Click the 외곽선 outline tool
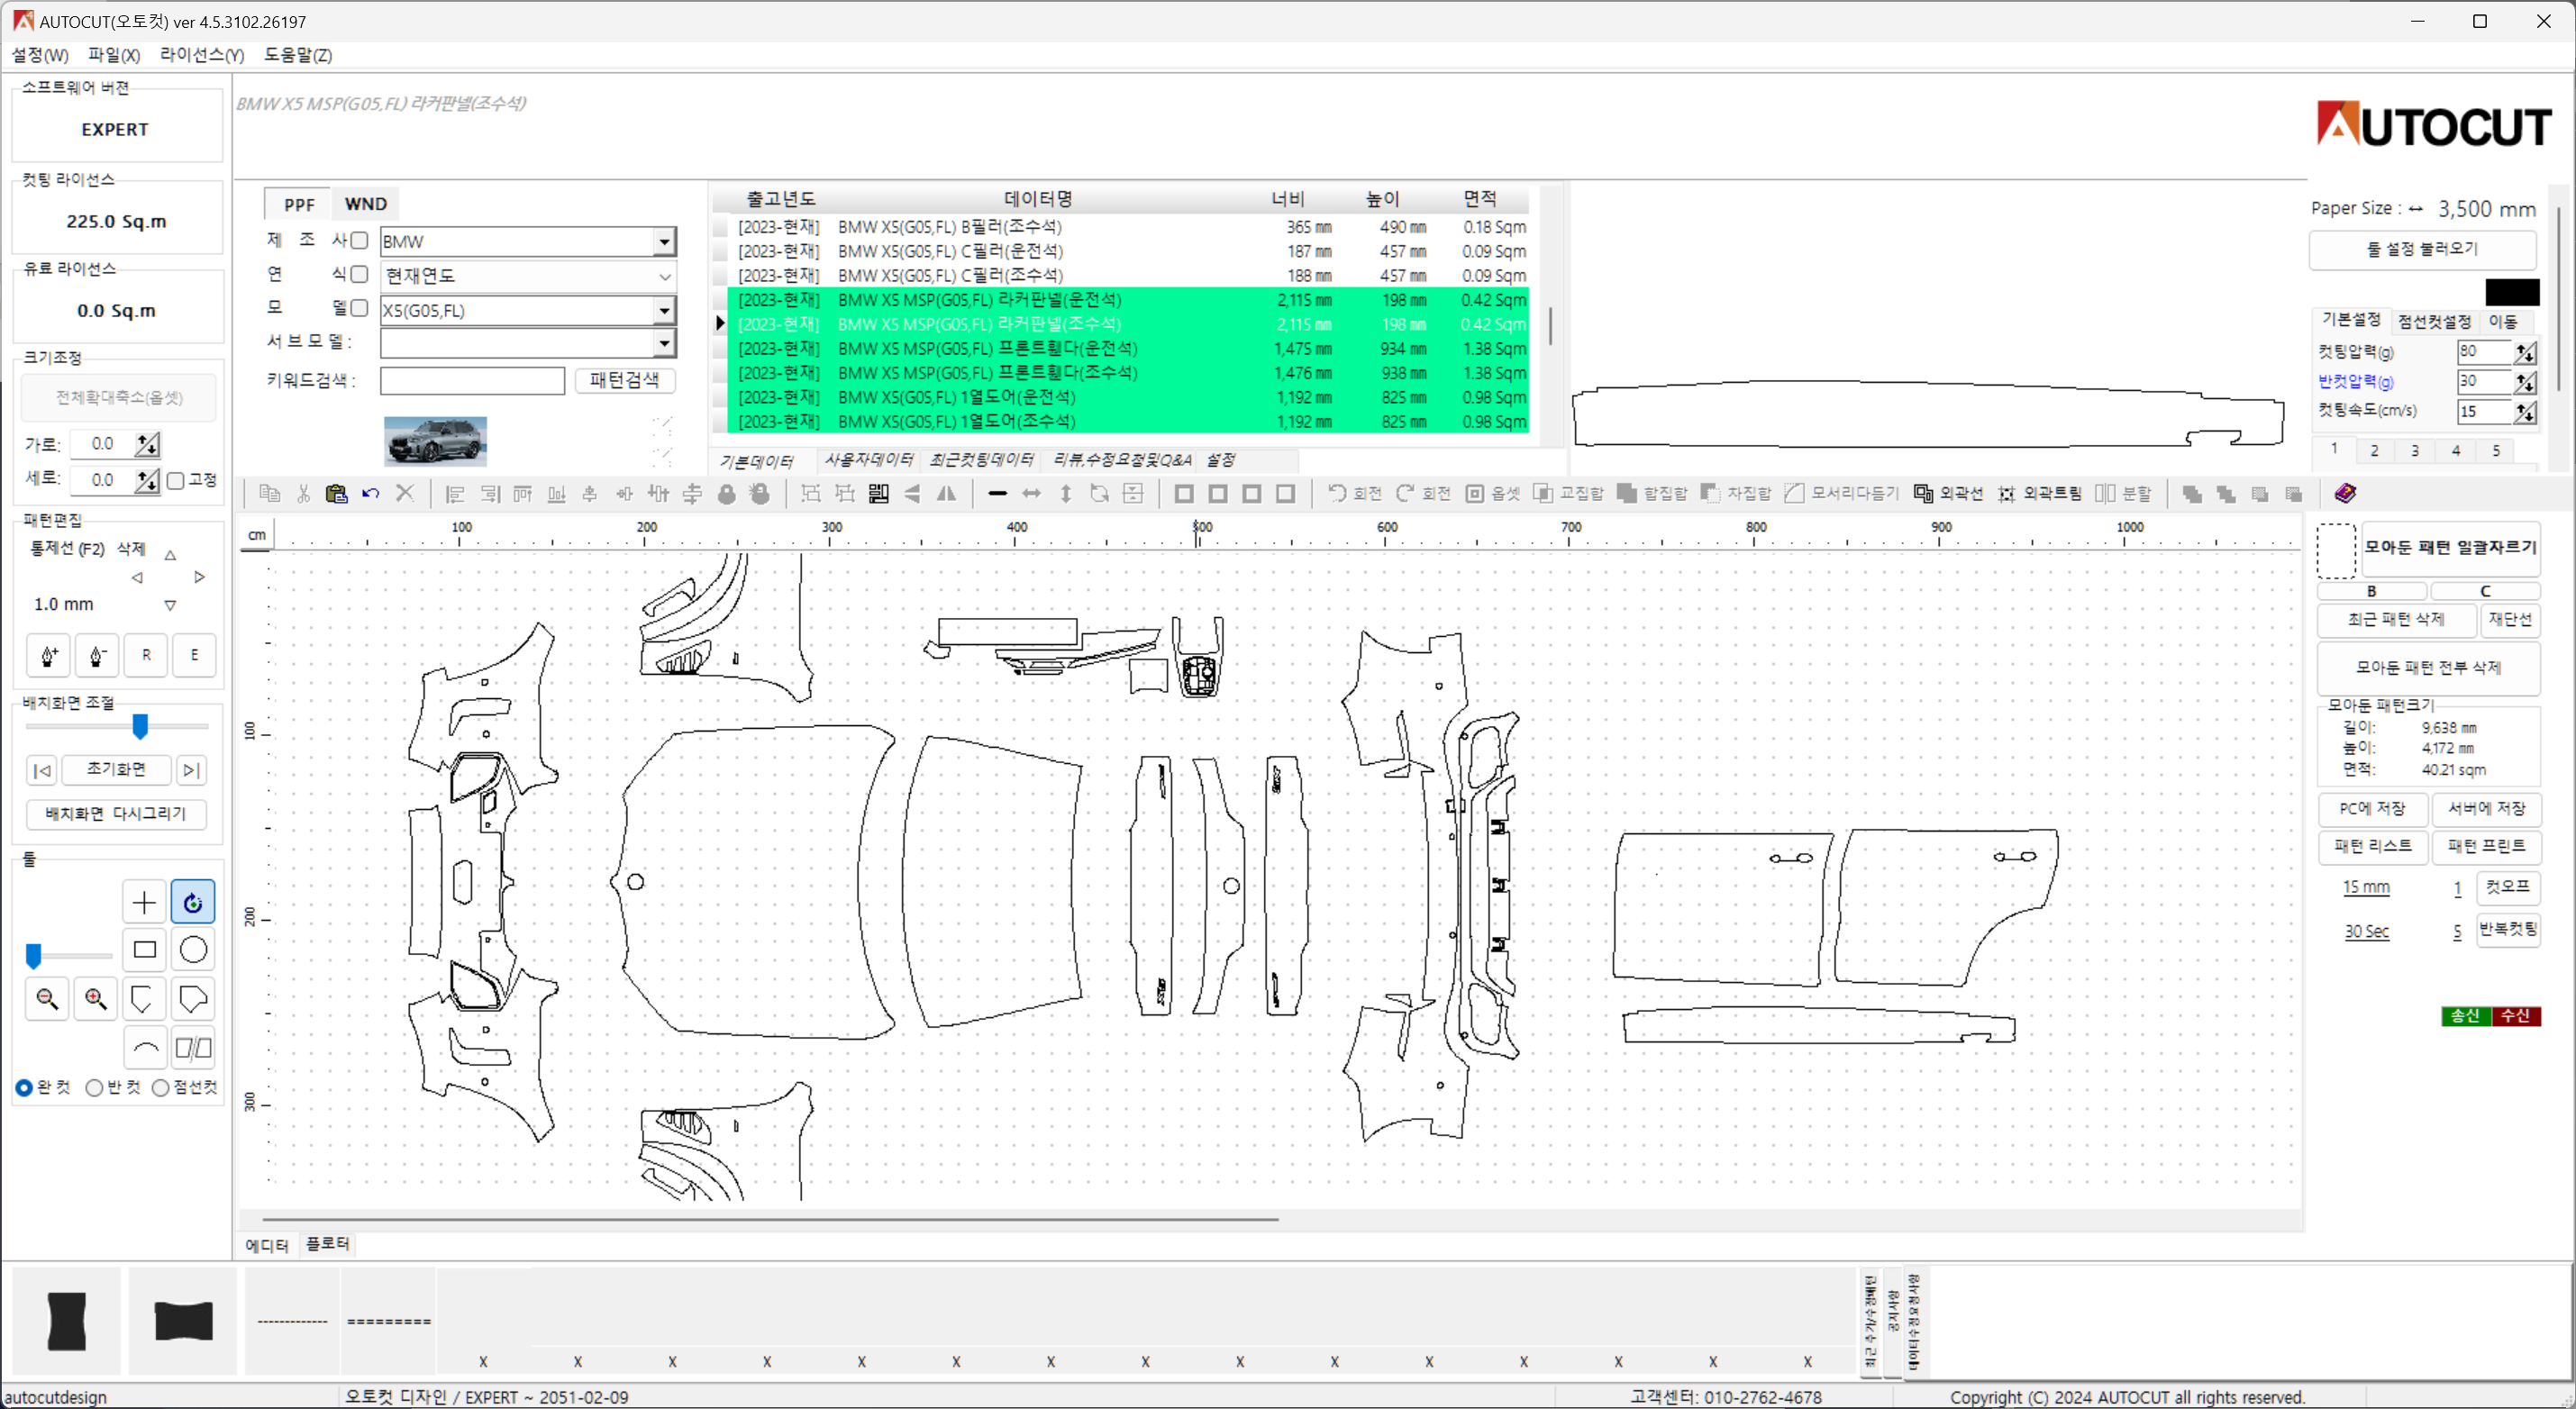This screenshot has height=1409, width=2576. tap(1947, 493)
